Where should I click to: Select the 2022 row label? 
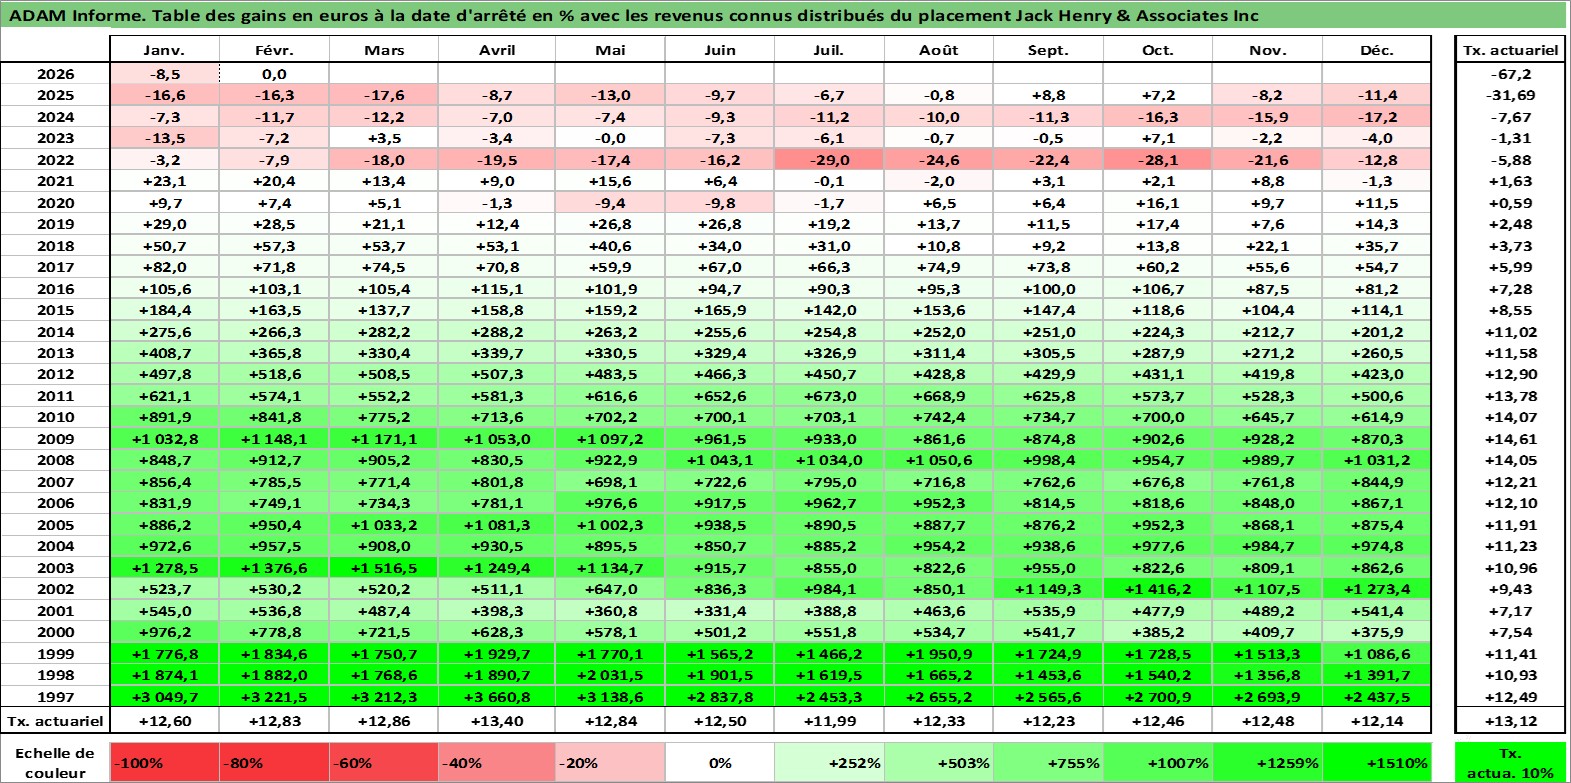click(x=55, y=160)
